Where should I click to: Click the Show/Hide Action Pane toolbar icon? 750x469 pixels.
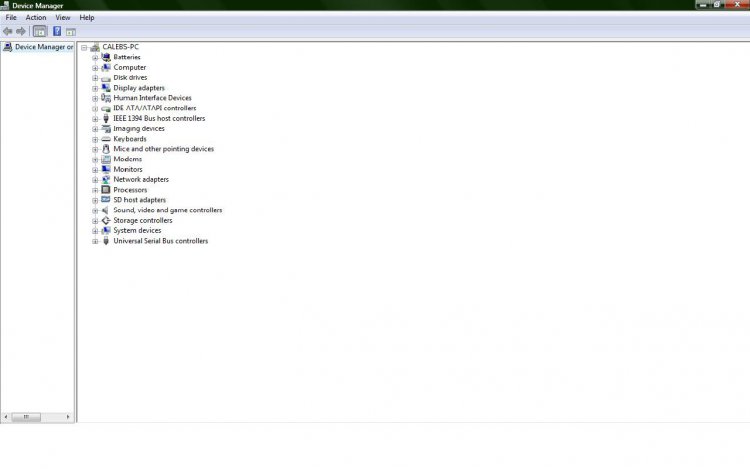pos(71,32)
